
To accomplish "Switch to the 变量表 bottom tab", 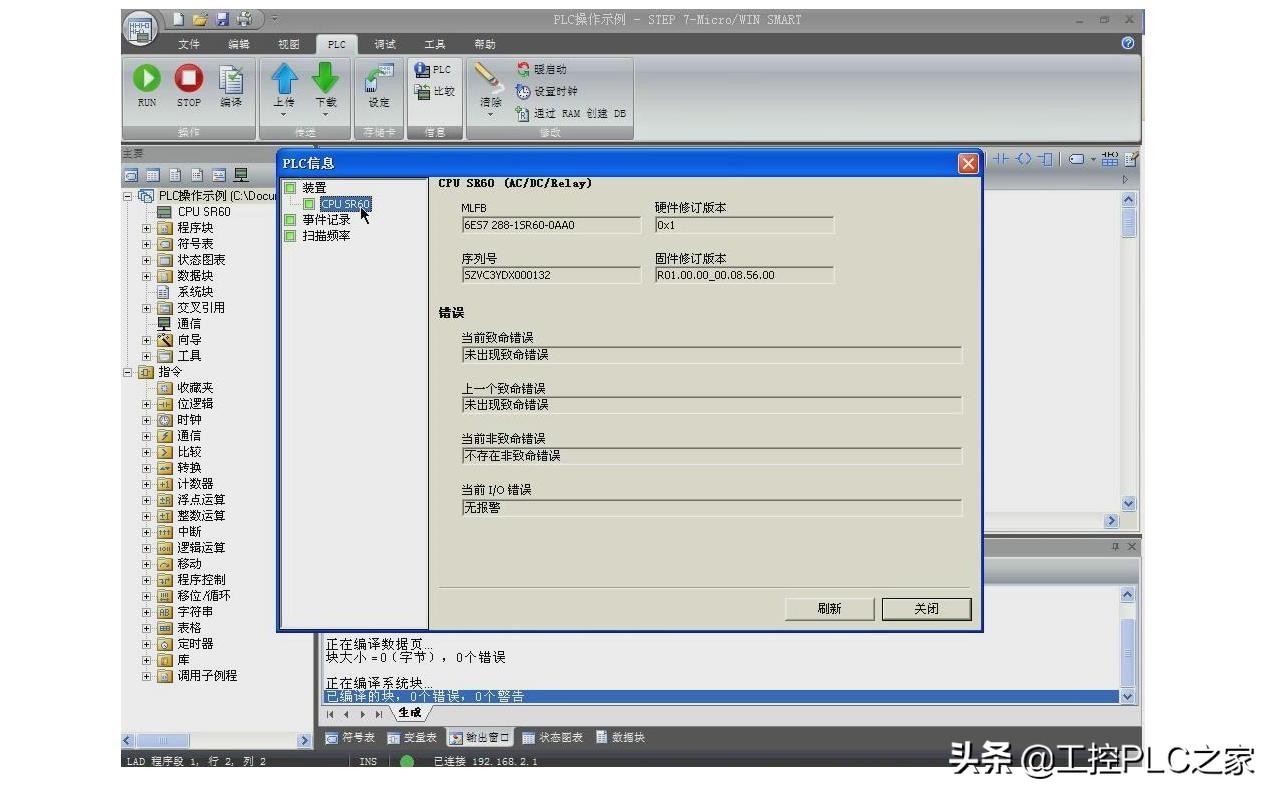I will click(412, 738).
